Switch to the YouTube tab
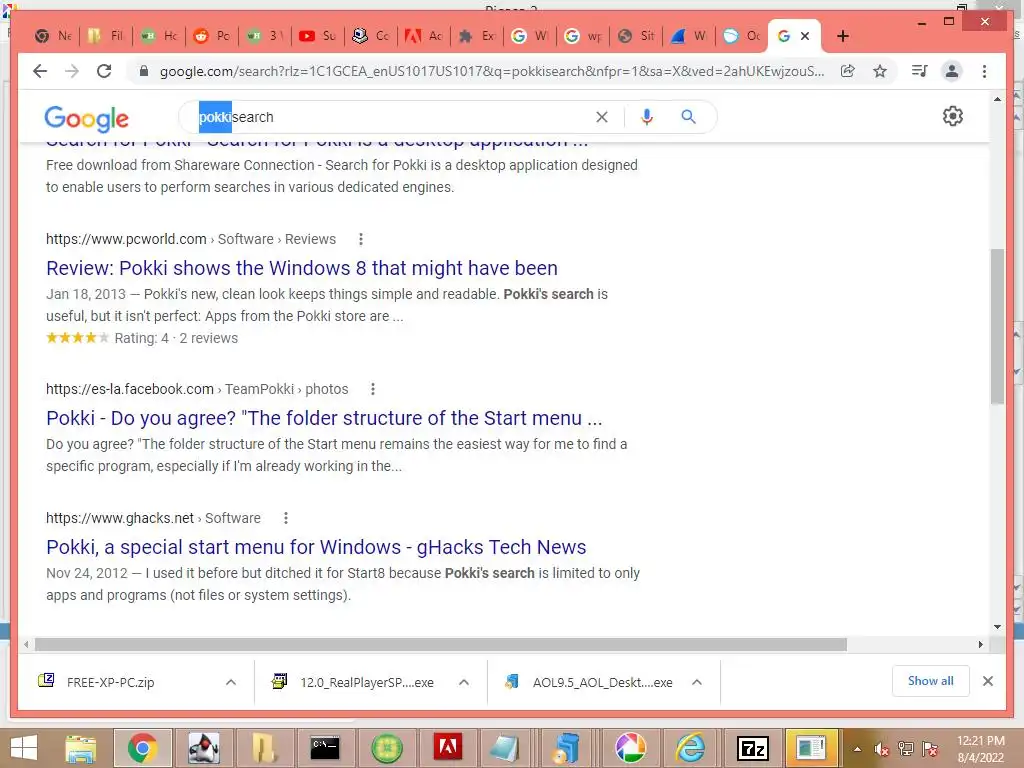 pos(317,36)
